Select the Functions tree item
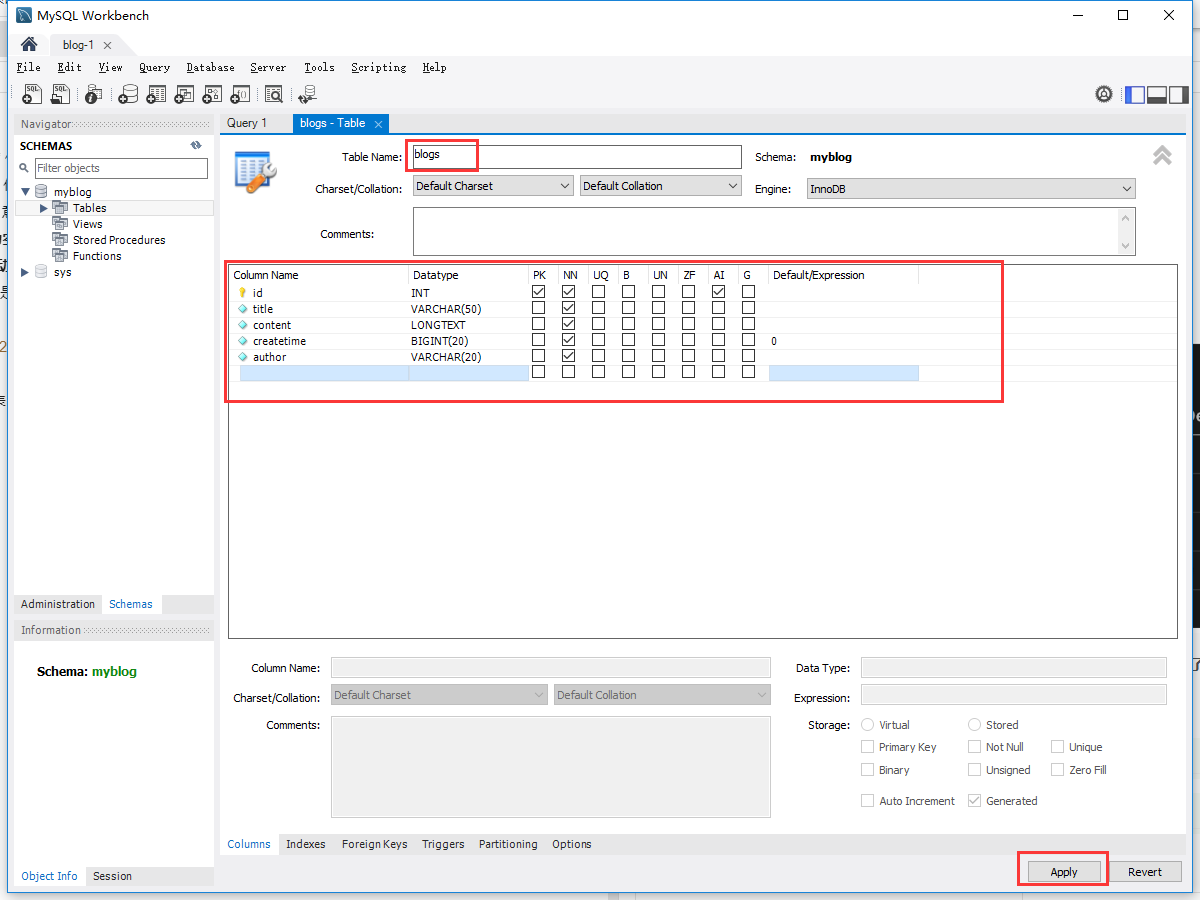 tap(97, 256)
